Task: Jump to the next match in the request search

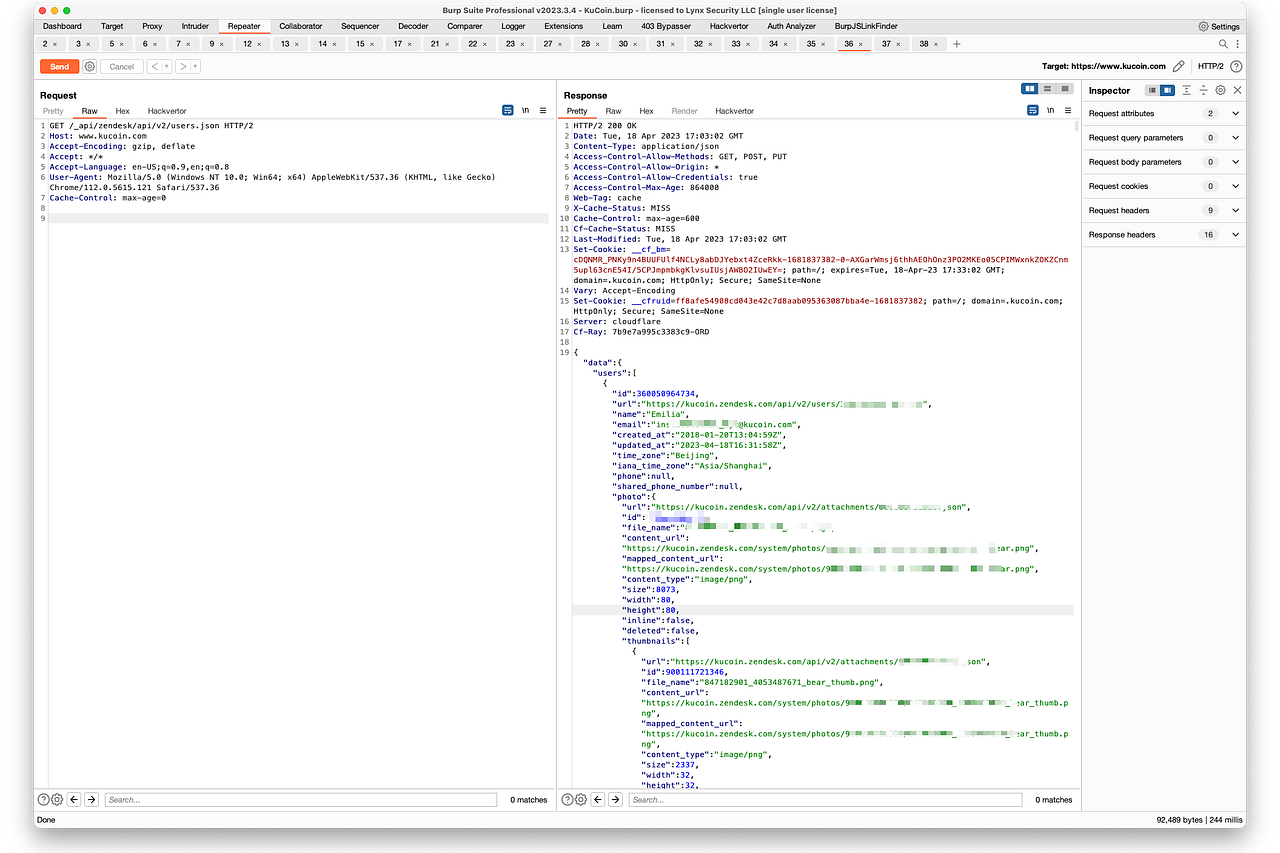Action: 91,799
